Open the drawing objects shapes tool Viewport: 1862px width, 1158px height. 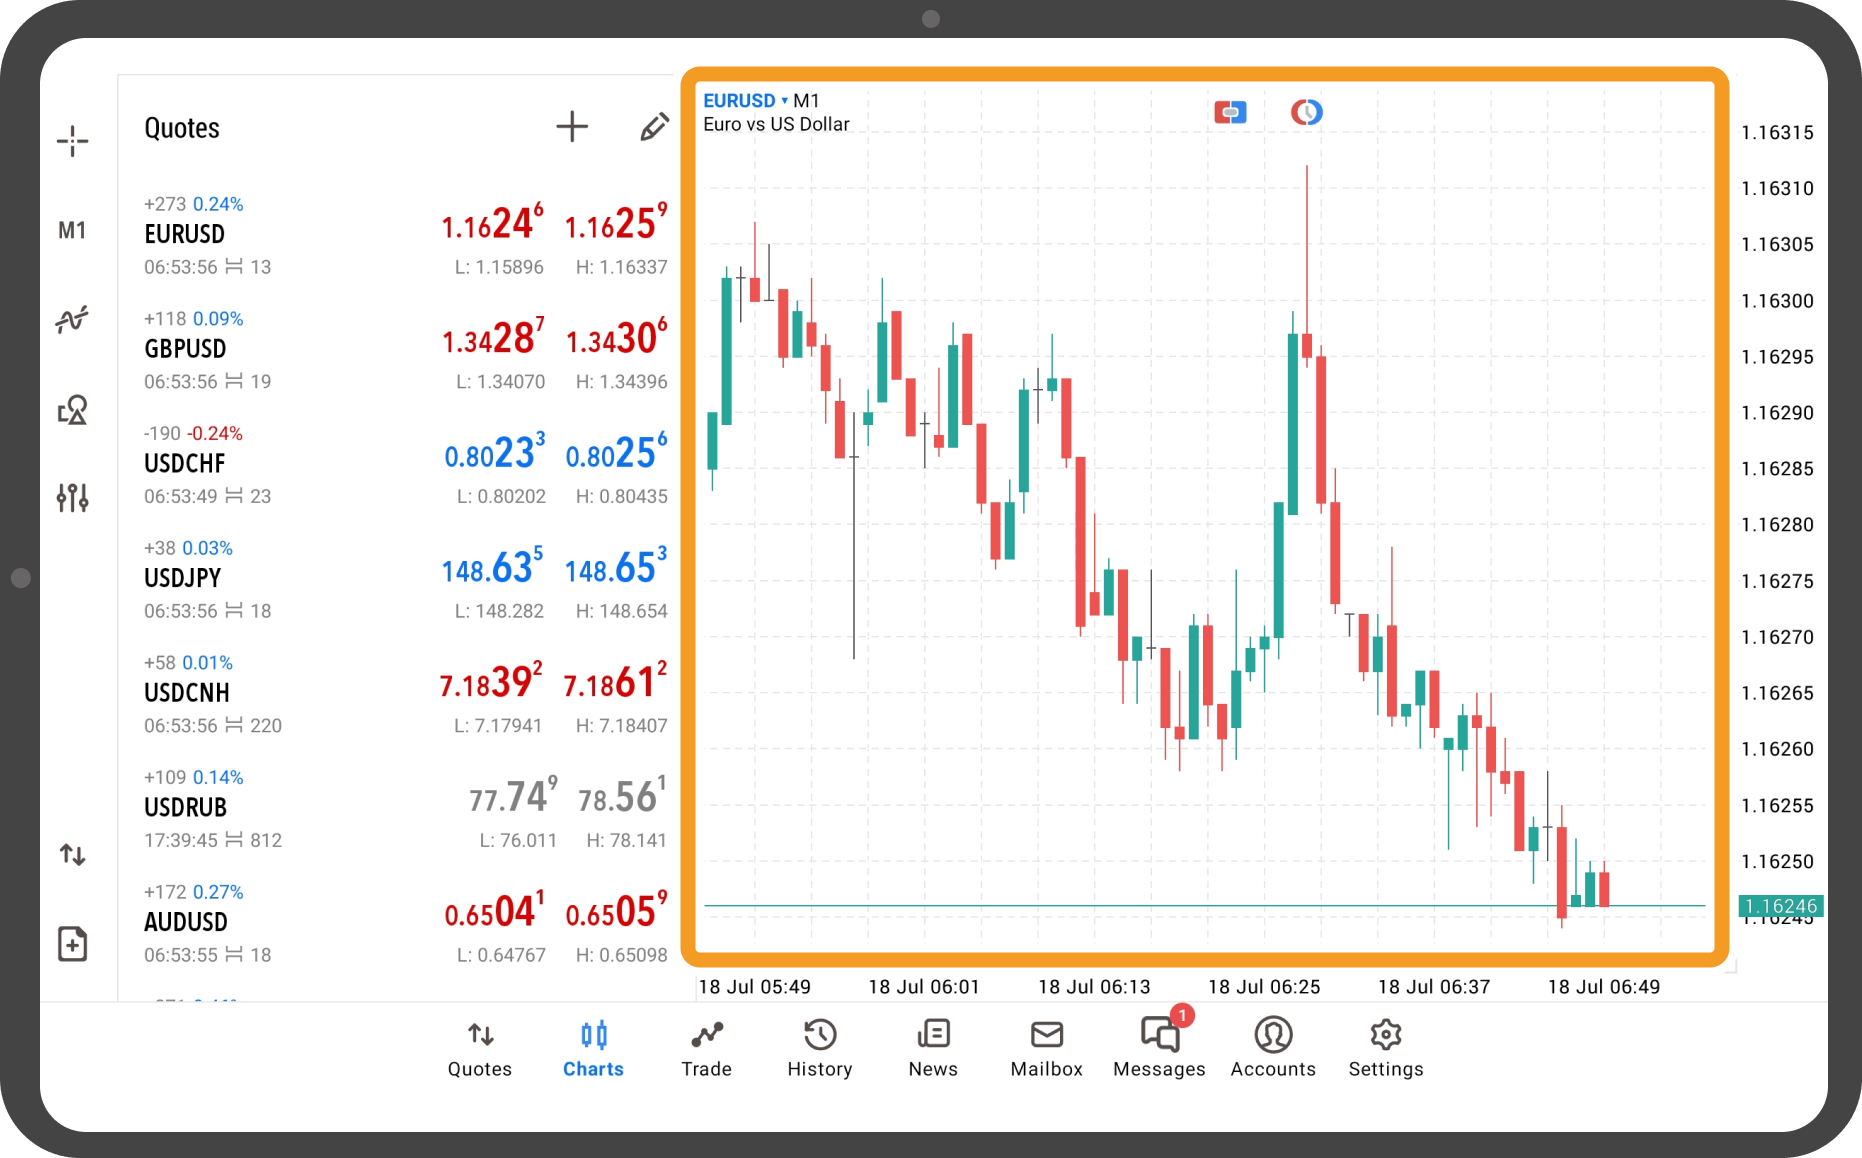(72, 409)
